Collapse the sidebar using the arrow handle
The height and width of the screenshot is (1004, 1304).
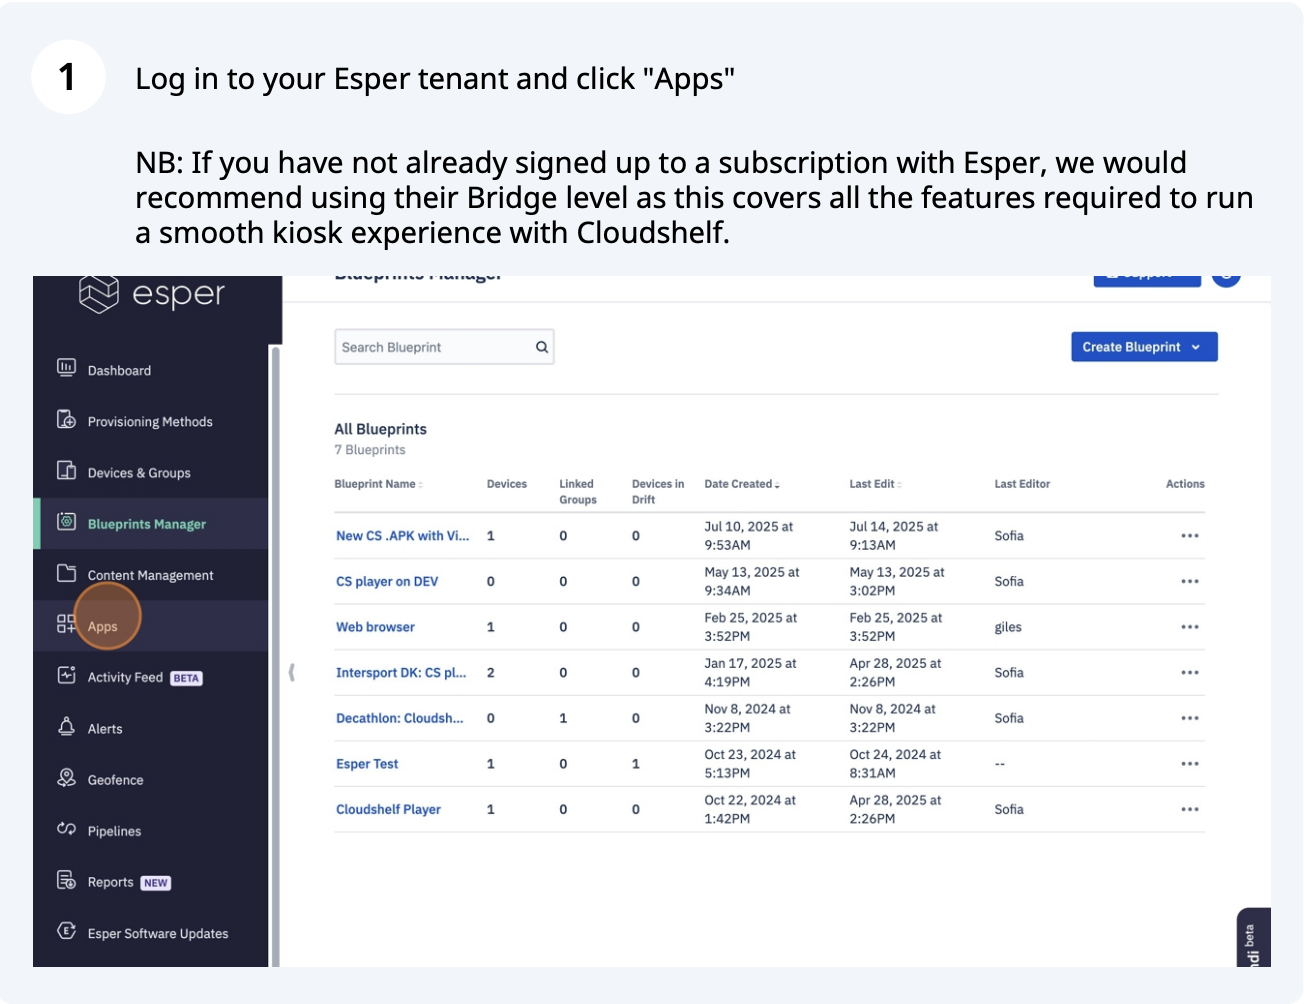(x=291, y=672)
